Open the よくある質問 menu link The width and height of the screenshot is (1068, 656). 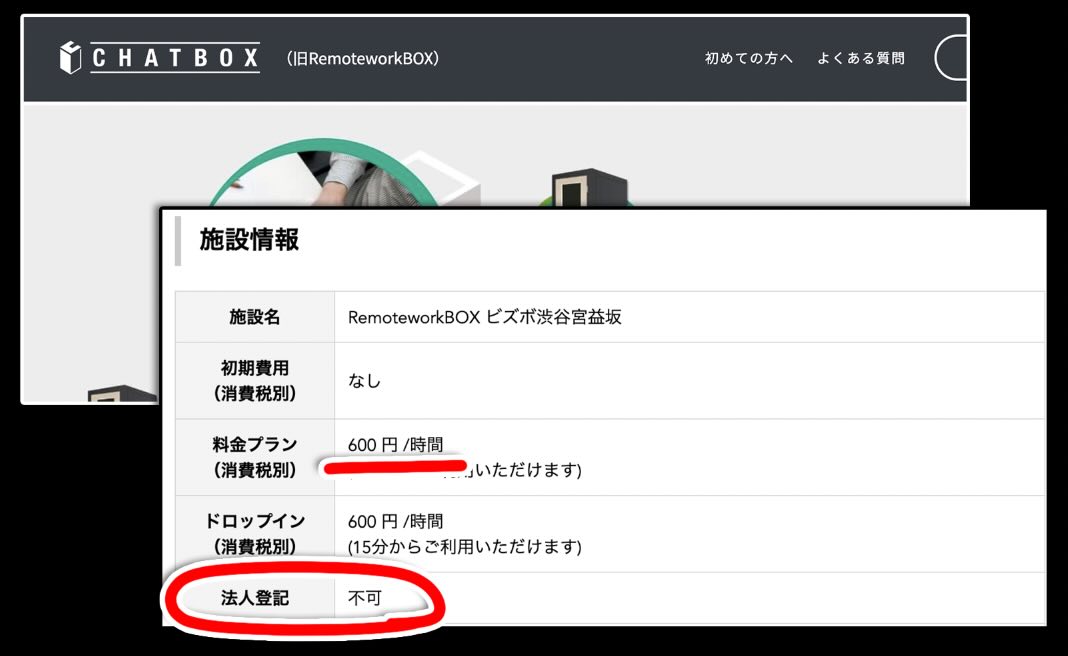[861, 59]
